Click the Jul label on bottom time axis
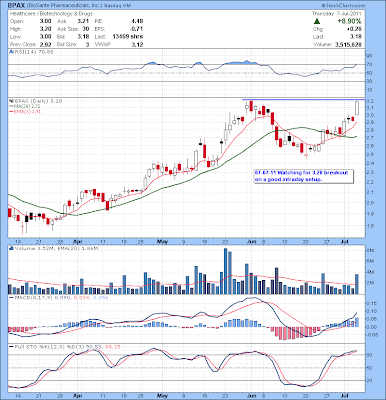This screenshot has width=386, height=400. pos(344,395)
